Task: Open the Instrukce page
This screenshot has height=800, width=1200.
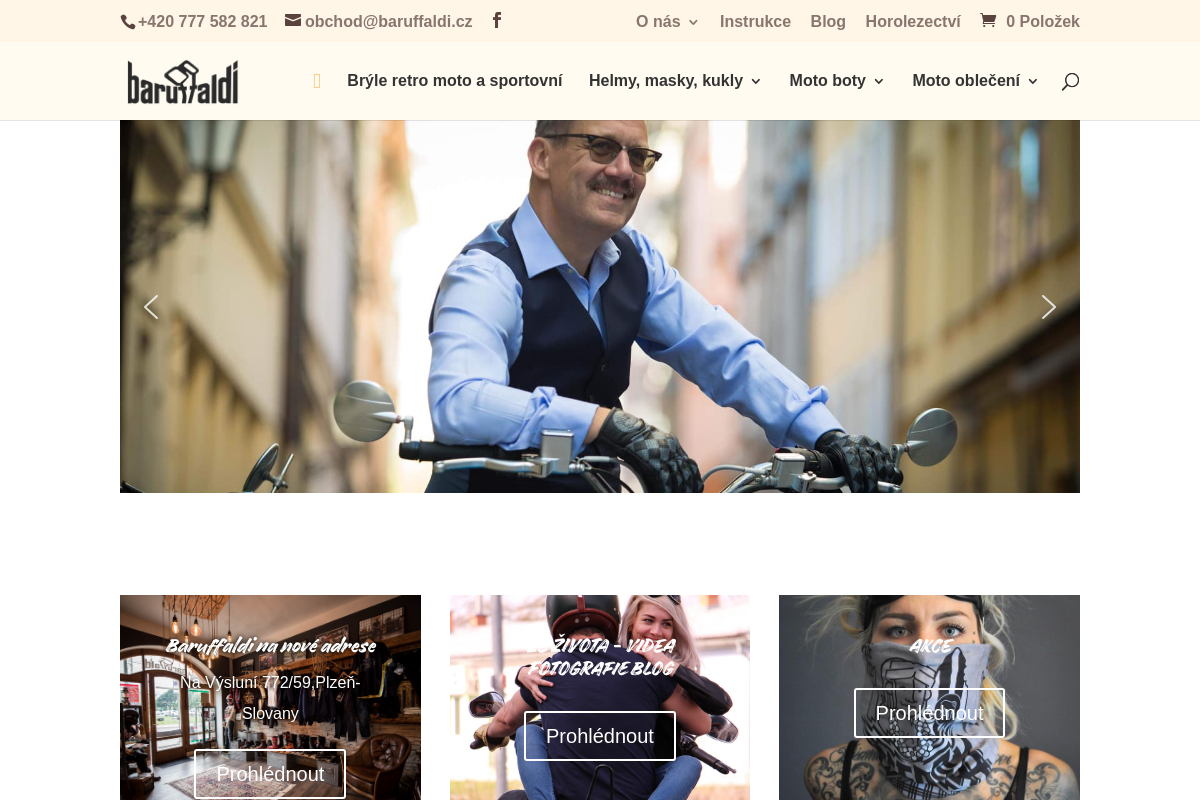Action: point(755,21)
